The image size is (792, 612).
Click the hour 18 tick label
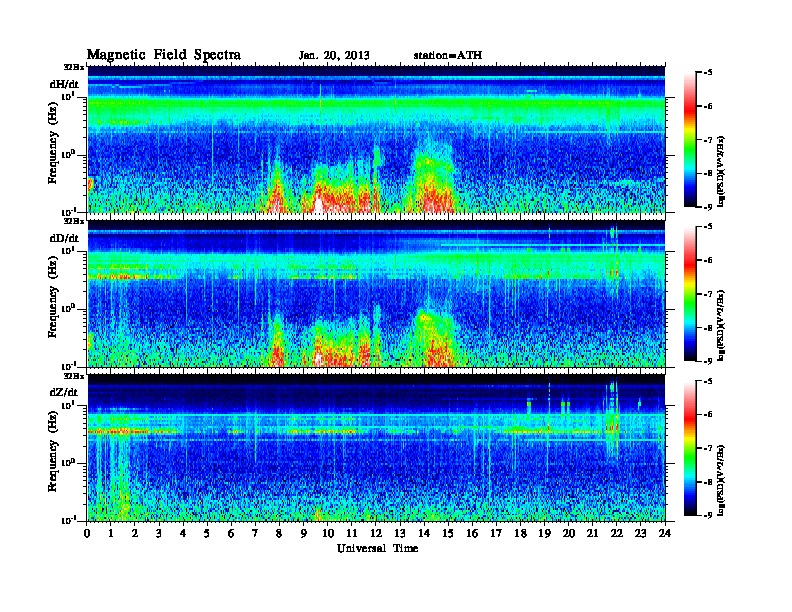(x=520, y=534)
